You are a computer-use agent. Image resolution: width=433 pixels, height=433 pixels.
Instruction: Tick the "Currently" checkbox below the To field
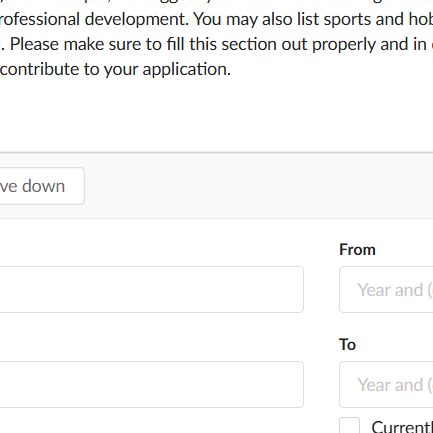click(349, 425)
